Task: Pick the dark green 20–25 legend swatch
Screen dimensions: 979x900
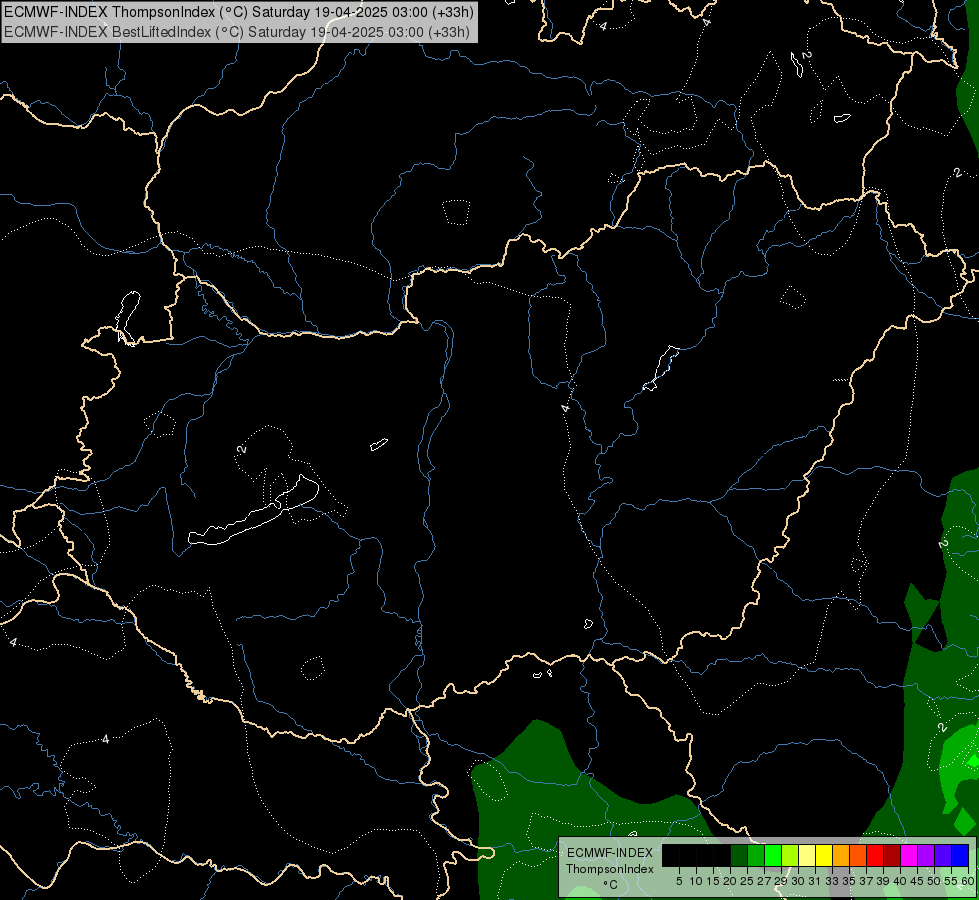Action: (739, 855)
